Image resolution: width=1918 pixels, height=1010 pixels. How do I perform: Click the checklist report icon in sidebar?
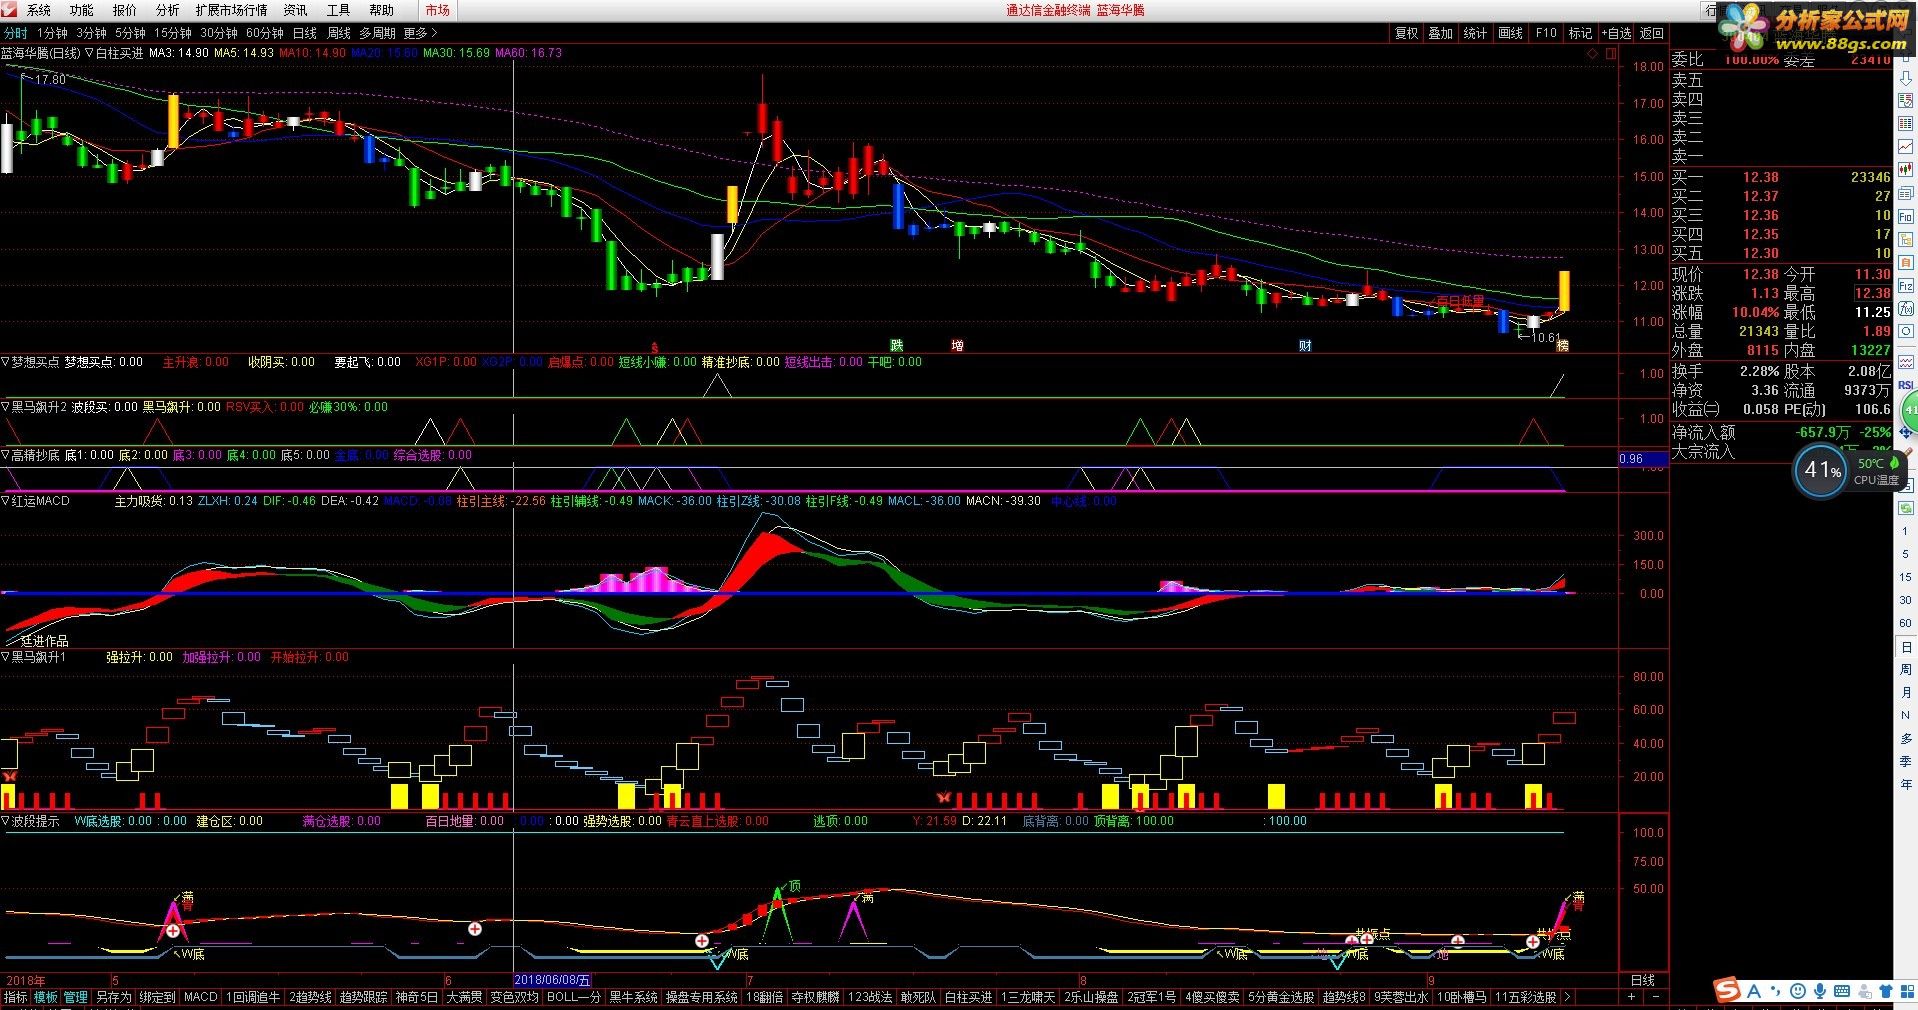tap(1906, 100)
